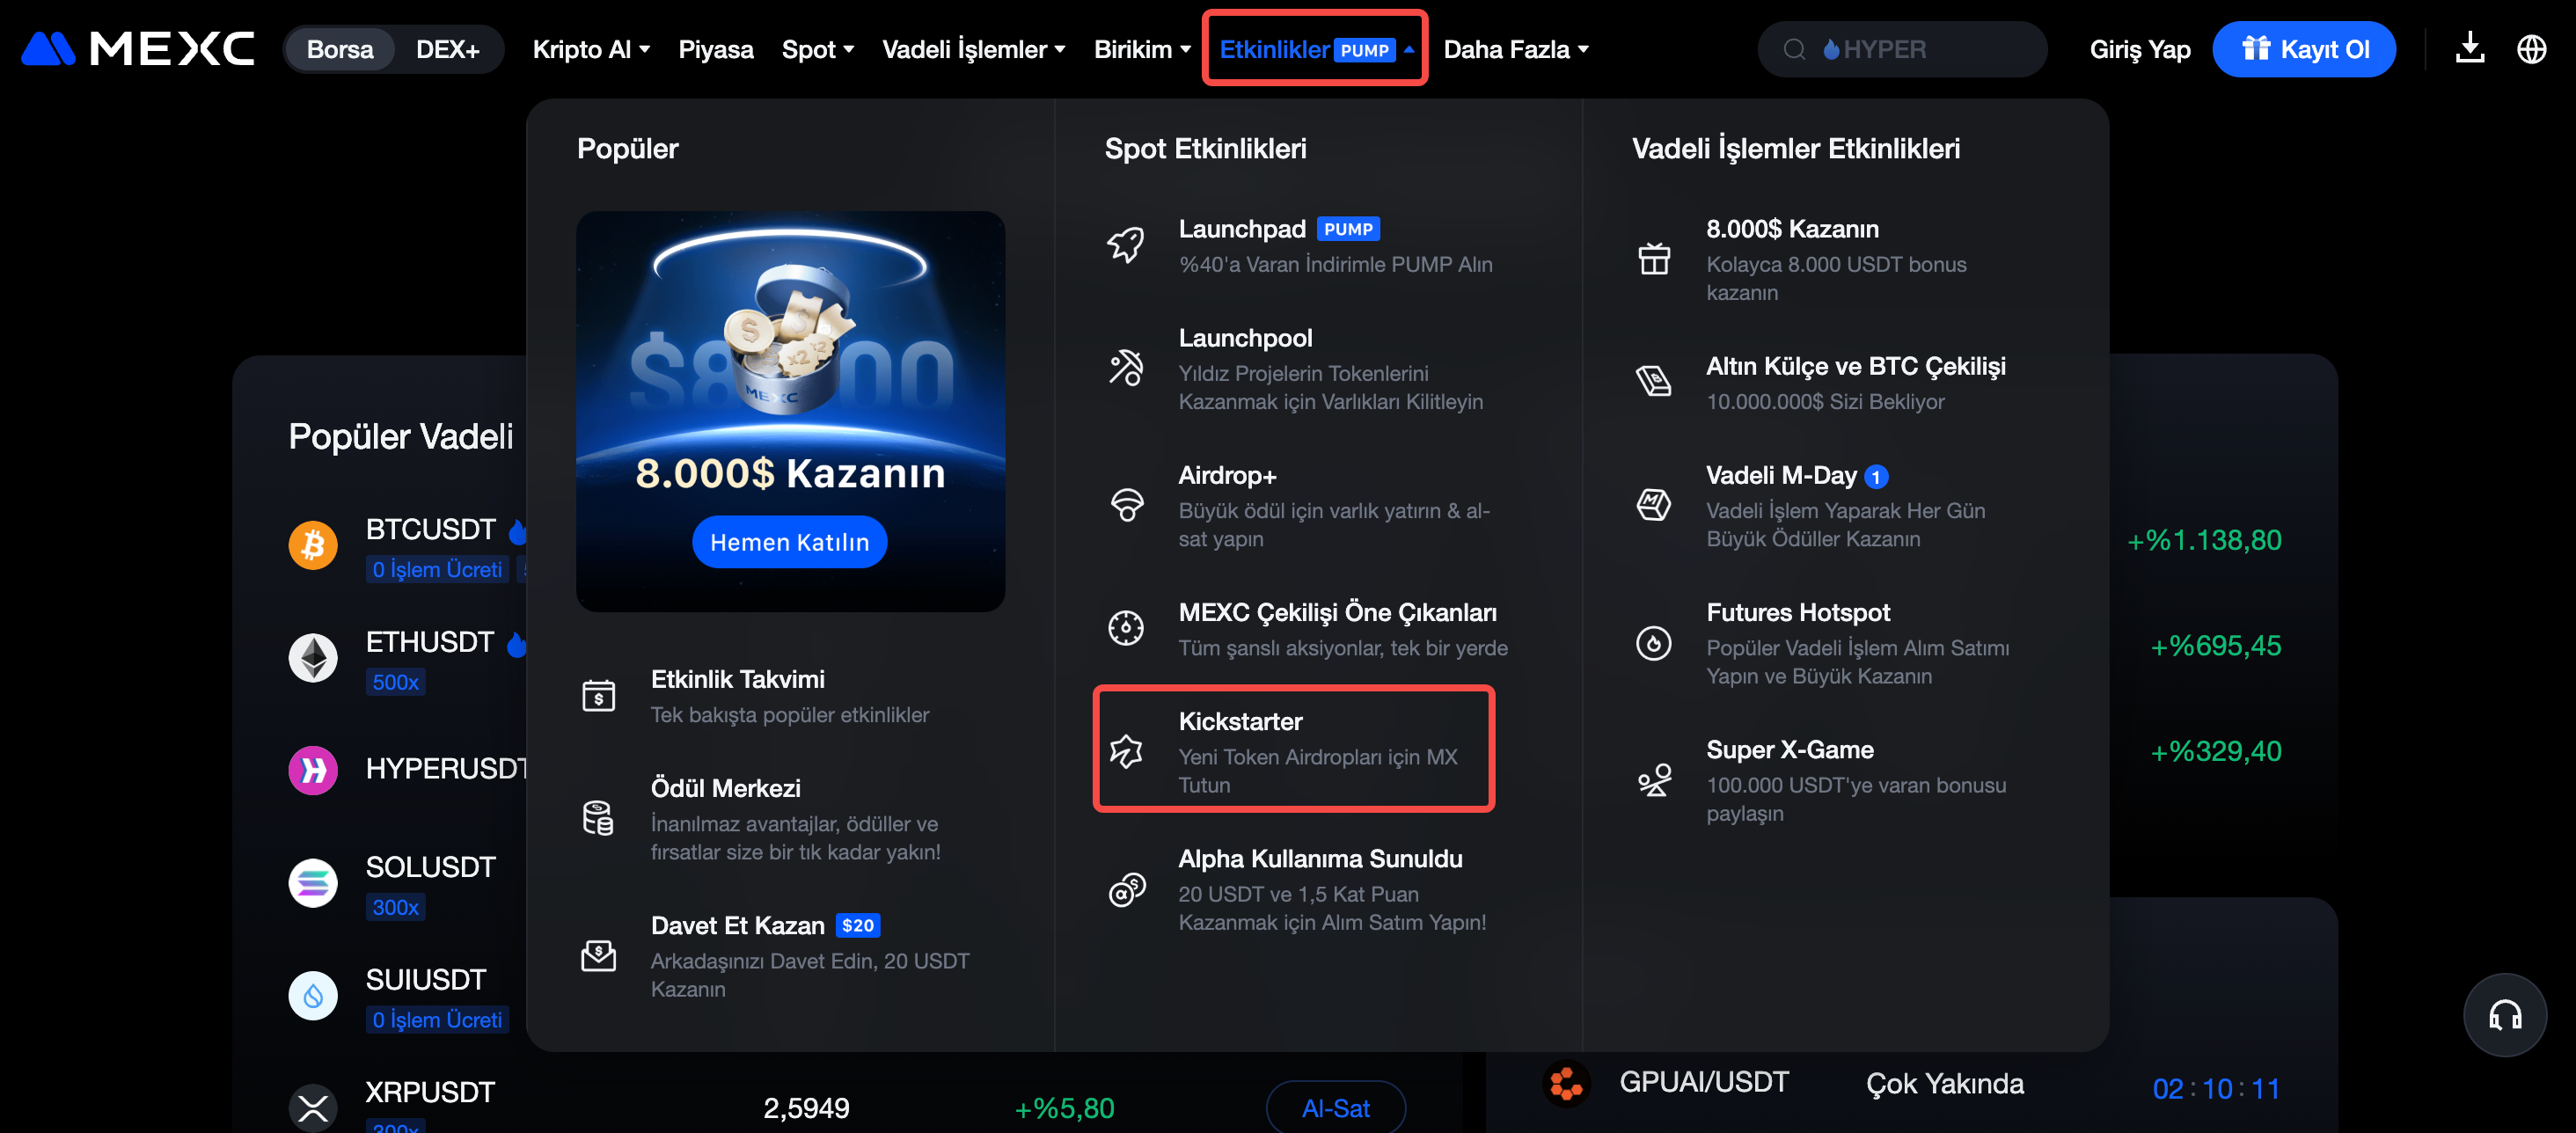Click the Launchpool pickaxe icon
Viewport: 2576px width, 1133px height.
[x=1126, y=367]
